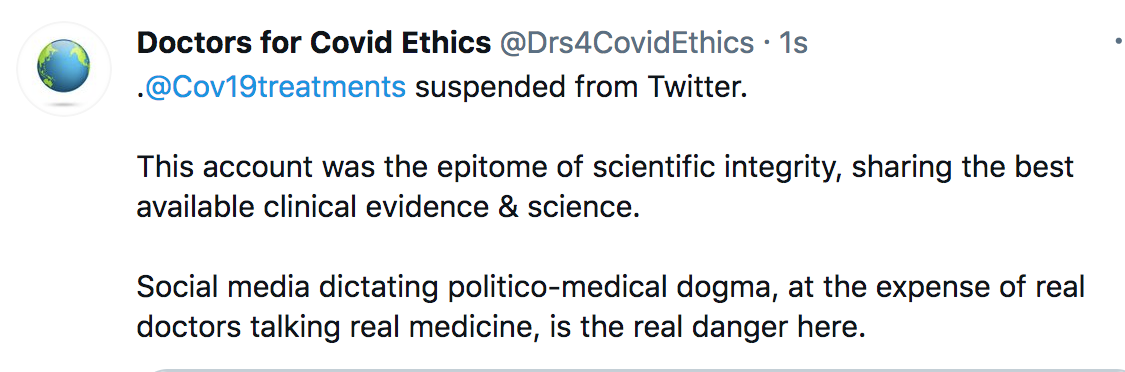Click the word 'Twitter' in first line
The image size is (1125, 372).
(x=695, y=87)
